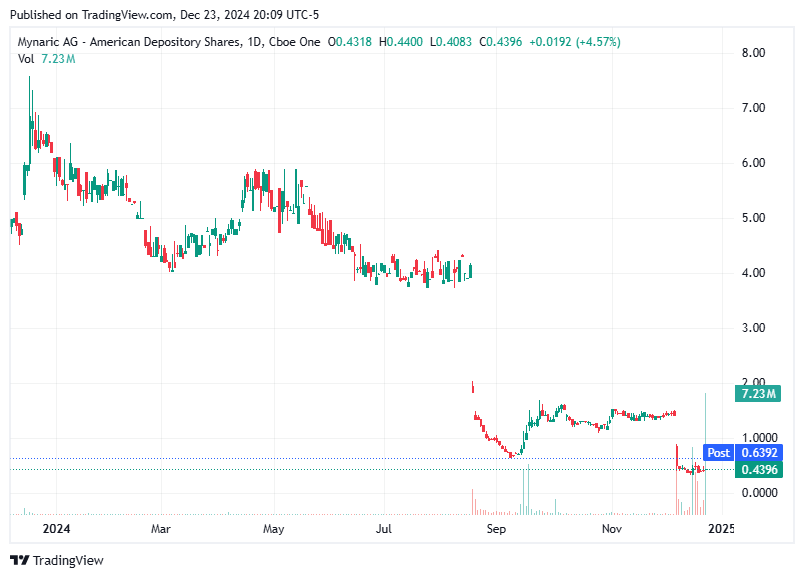Click the low value L0.4083
804x578 pixels.
tap(451, 42)
